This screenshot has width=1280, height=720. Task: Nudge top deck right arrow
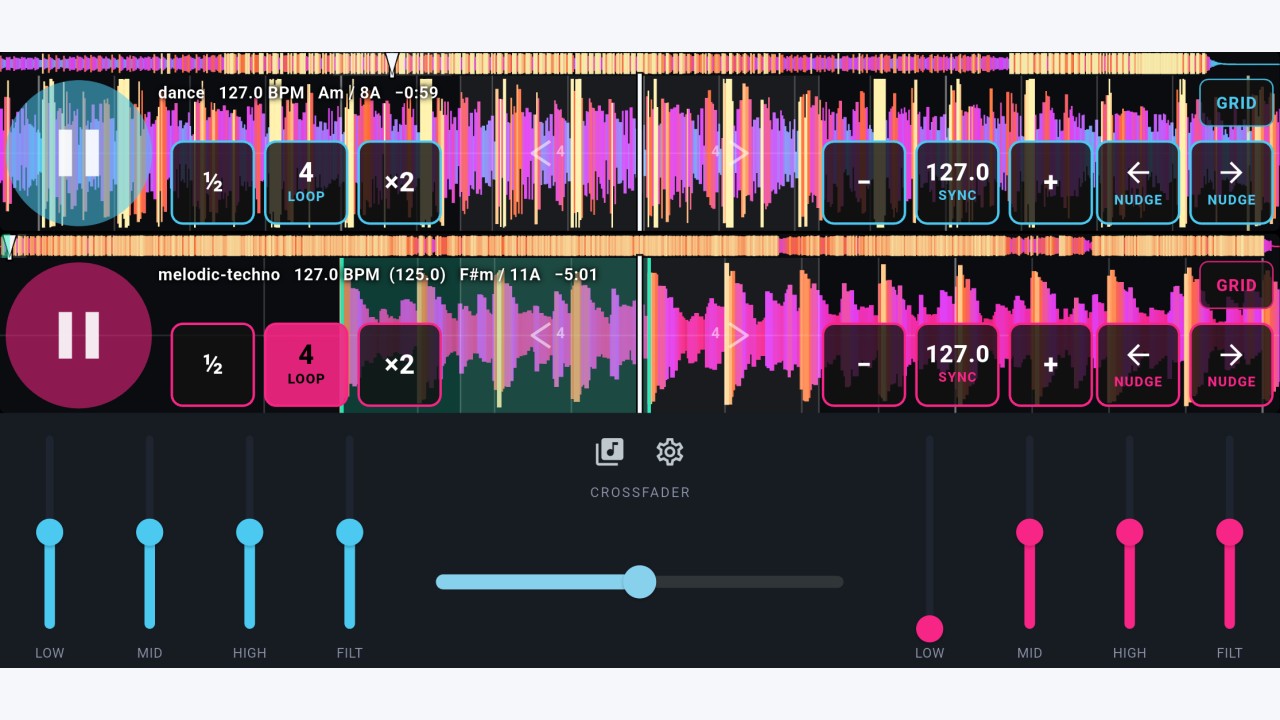[1231, 182]
